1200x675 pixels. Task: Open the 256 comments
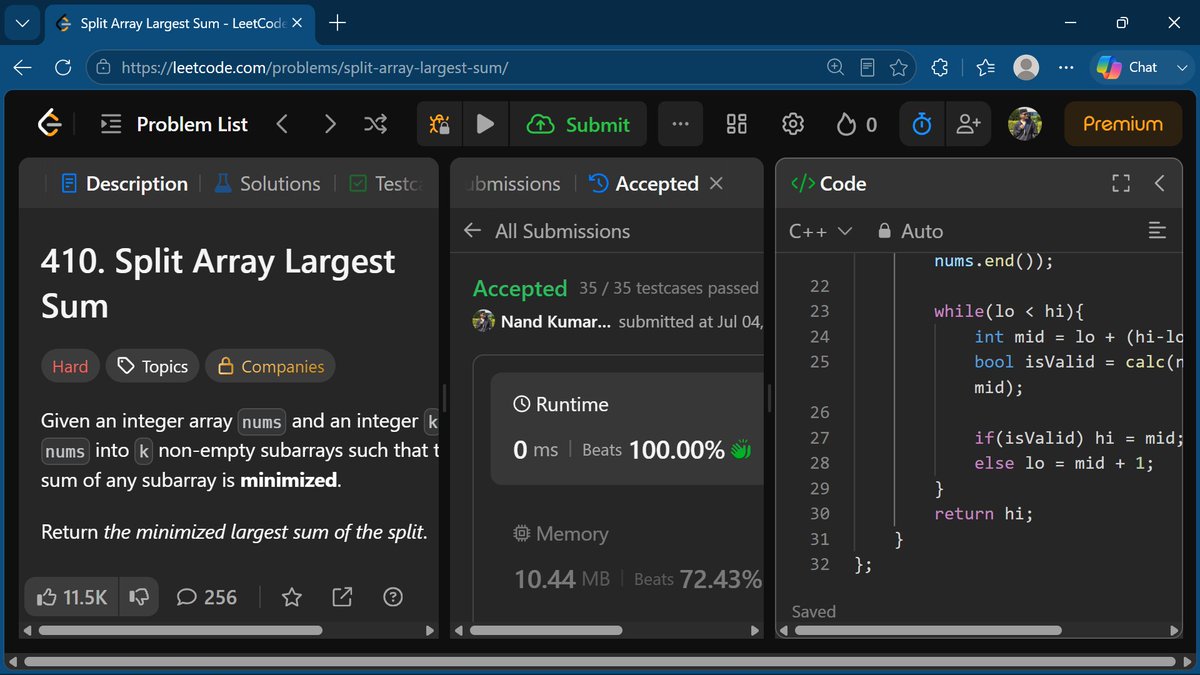(207, 597)
